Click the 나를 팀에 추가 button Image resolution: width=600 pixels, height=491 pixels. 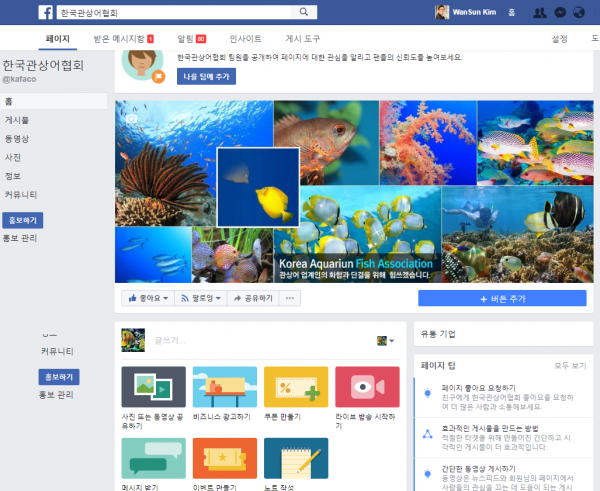pos(206,76)
